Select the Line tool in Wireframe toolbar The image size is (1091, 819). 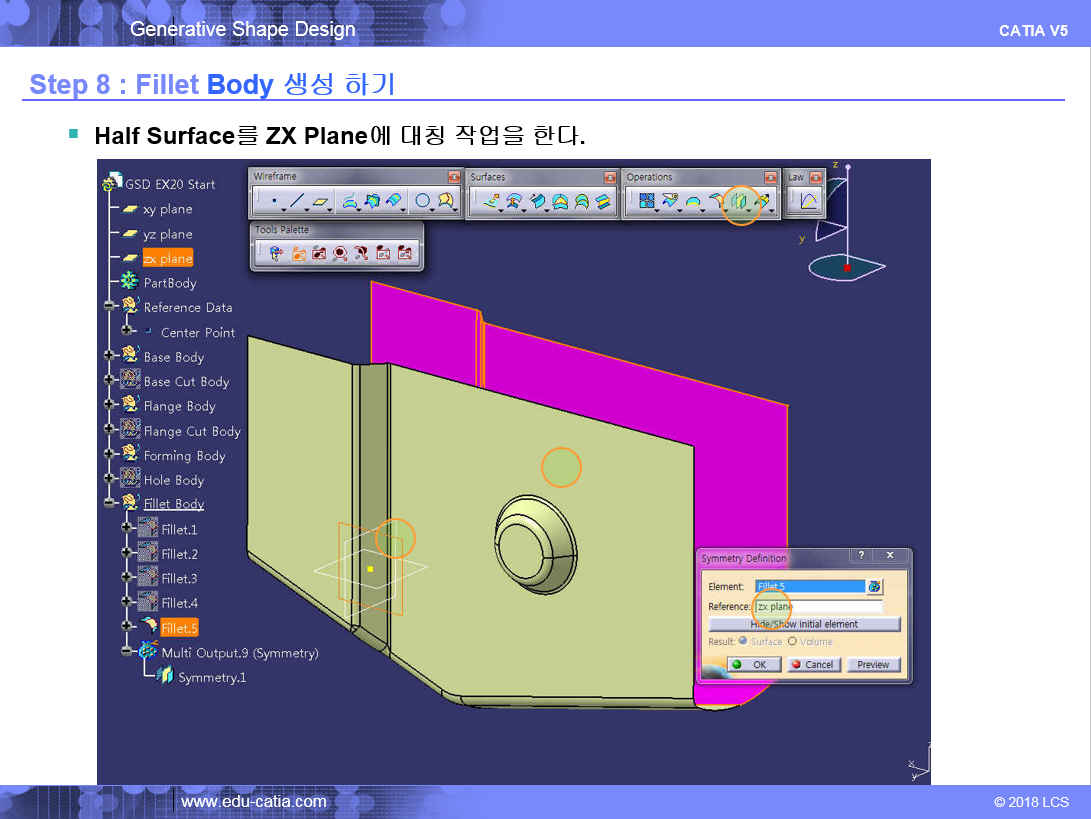coord(297,202)
